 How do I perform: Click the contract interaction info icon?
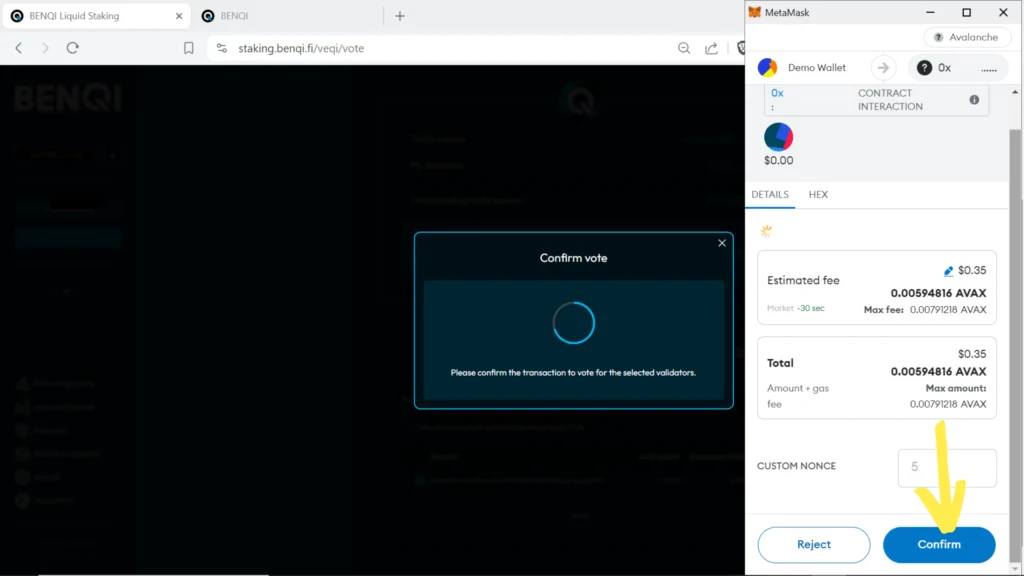(974, 100)
